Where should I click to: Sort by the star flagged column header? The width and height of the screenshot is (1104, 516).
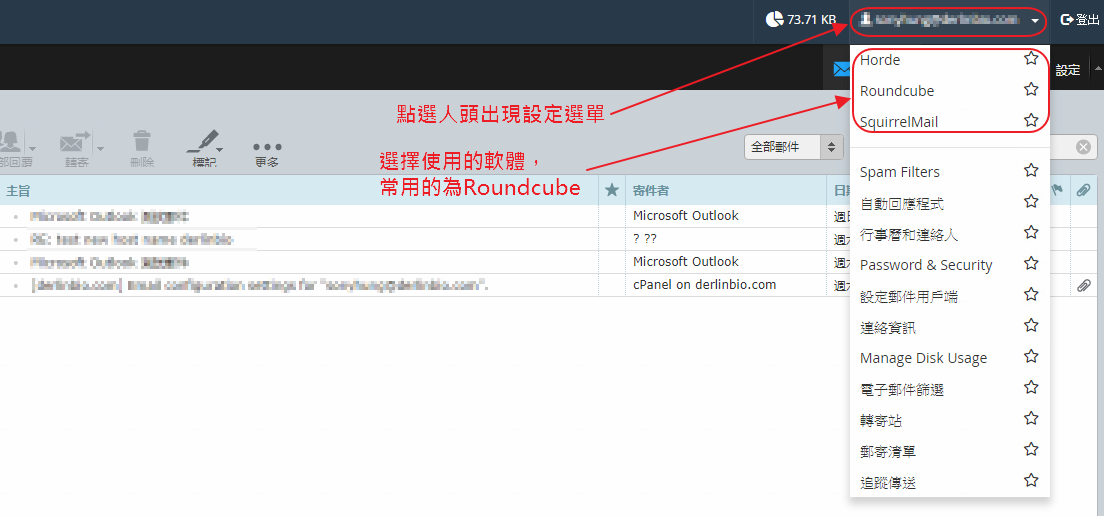pyautogui.click(x=611, y=190)
